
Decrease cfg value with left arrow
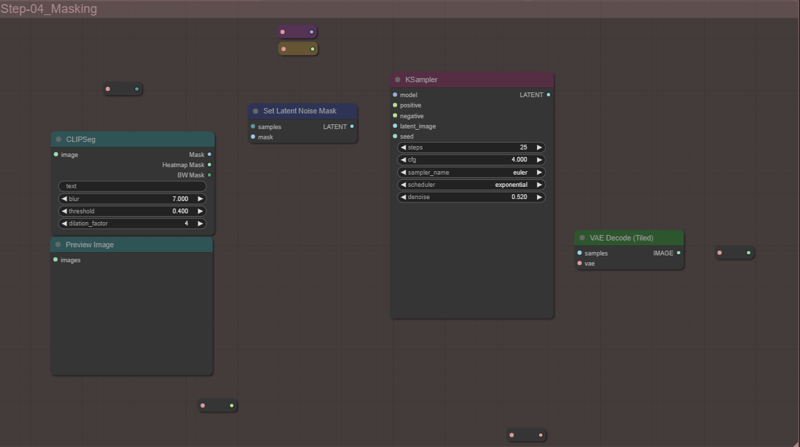click(404, 160)
